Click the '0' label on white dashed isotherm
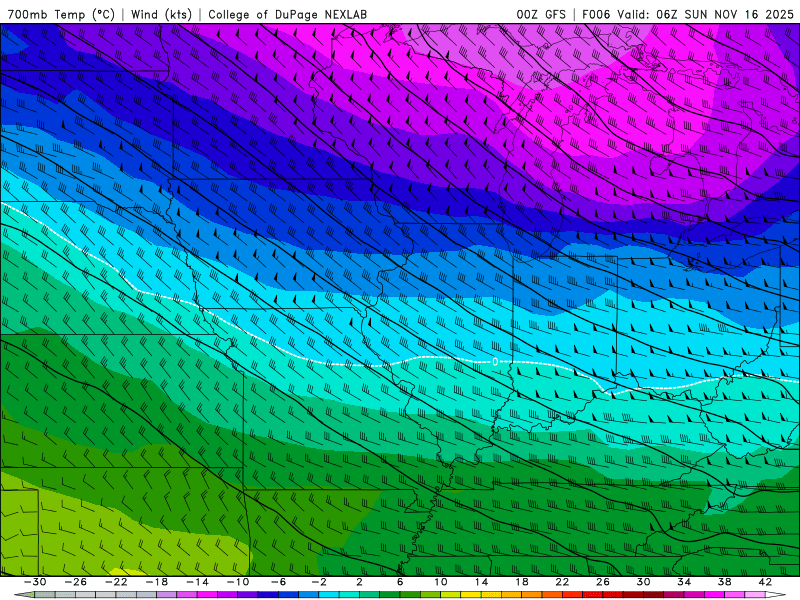Viewport: 800px width, 600px height. tap(495, 362)
